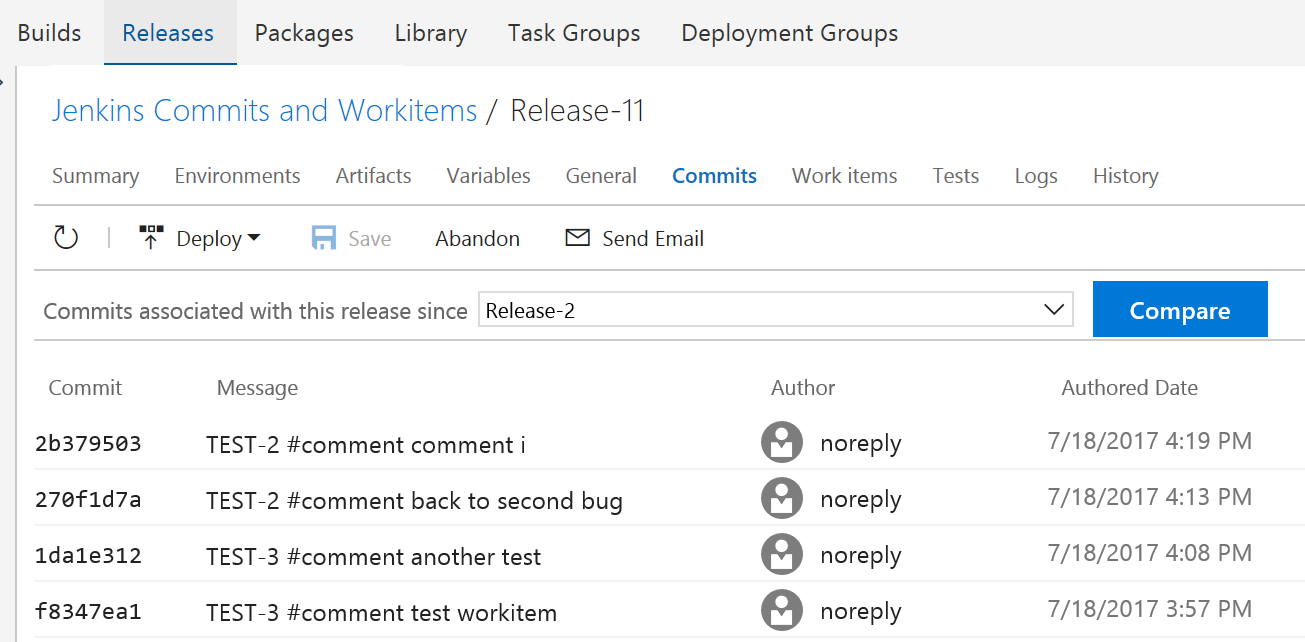Click the author avatar on commit f8347ea1
The height and width of the screenshot is (642, 1305).
pyautogui.click(x=781, y=611)
